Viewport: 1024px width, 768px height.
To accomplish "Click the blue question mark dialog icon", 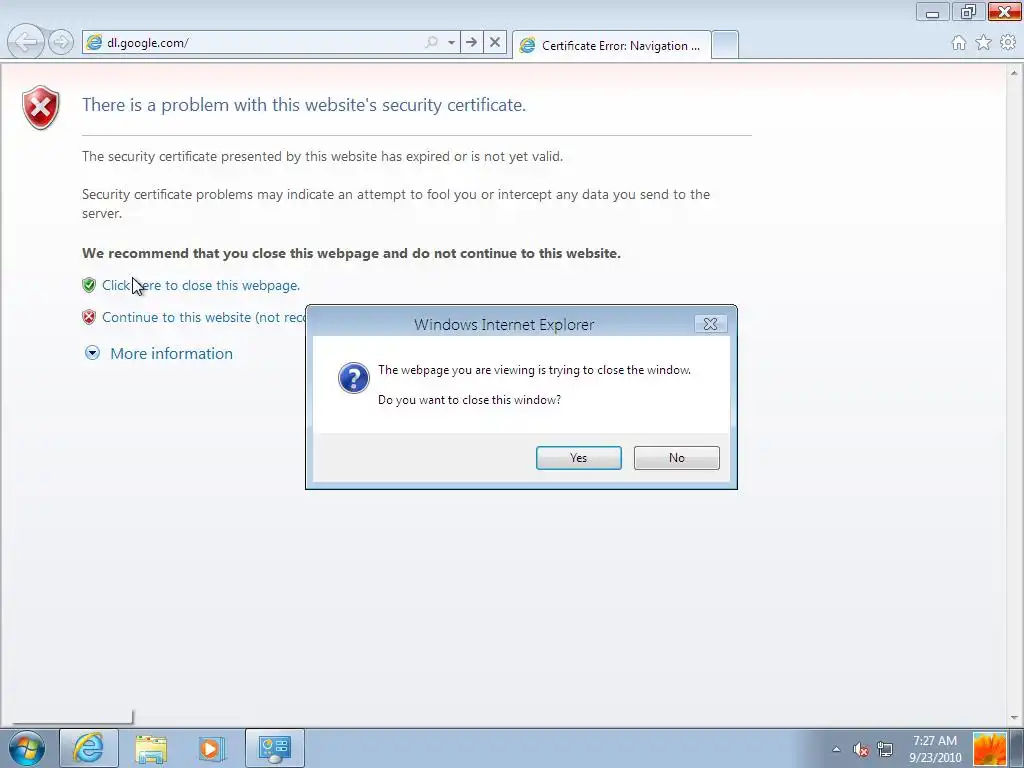I will pyautogui.click(x=353, y=378).
